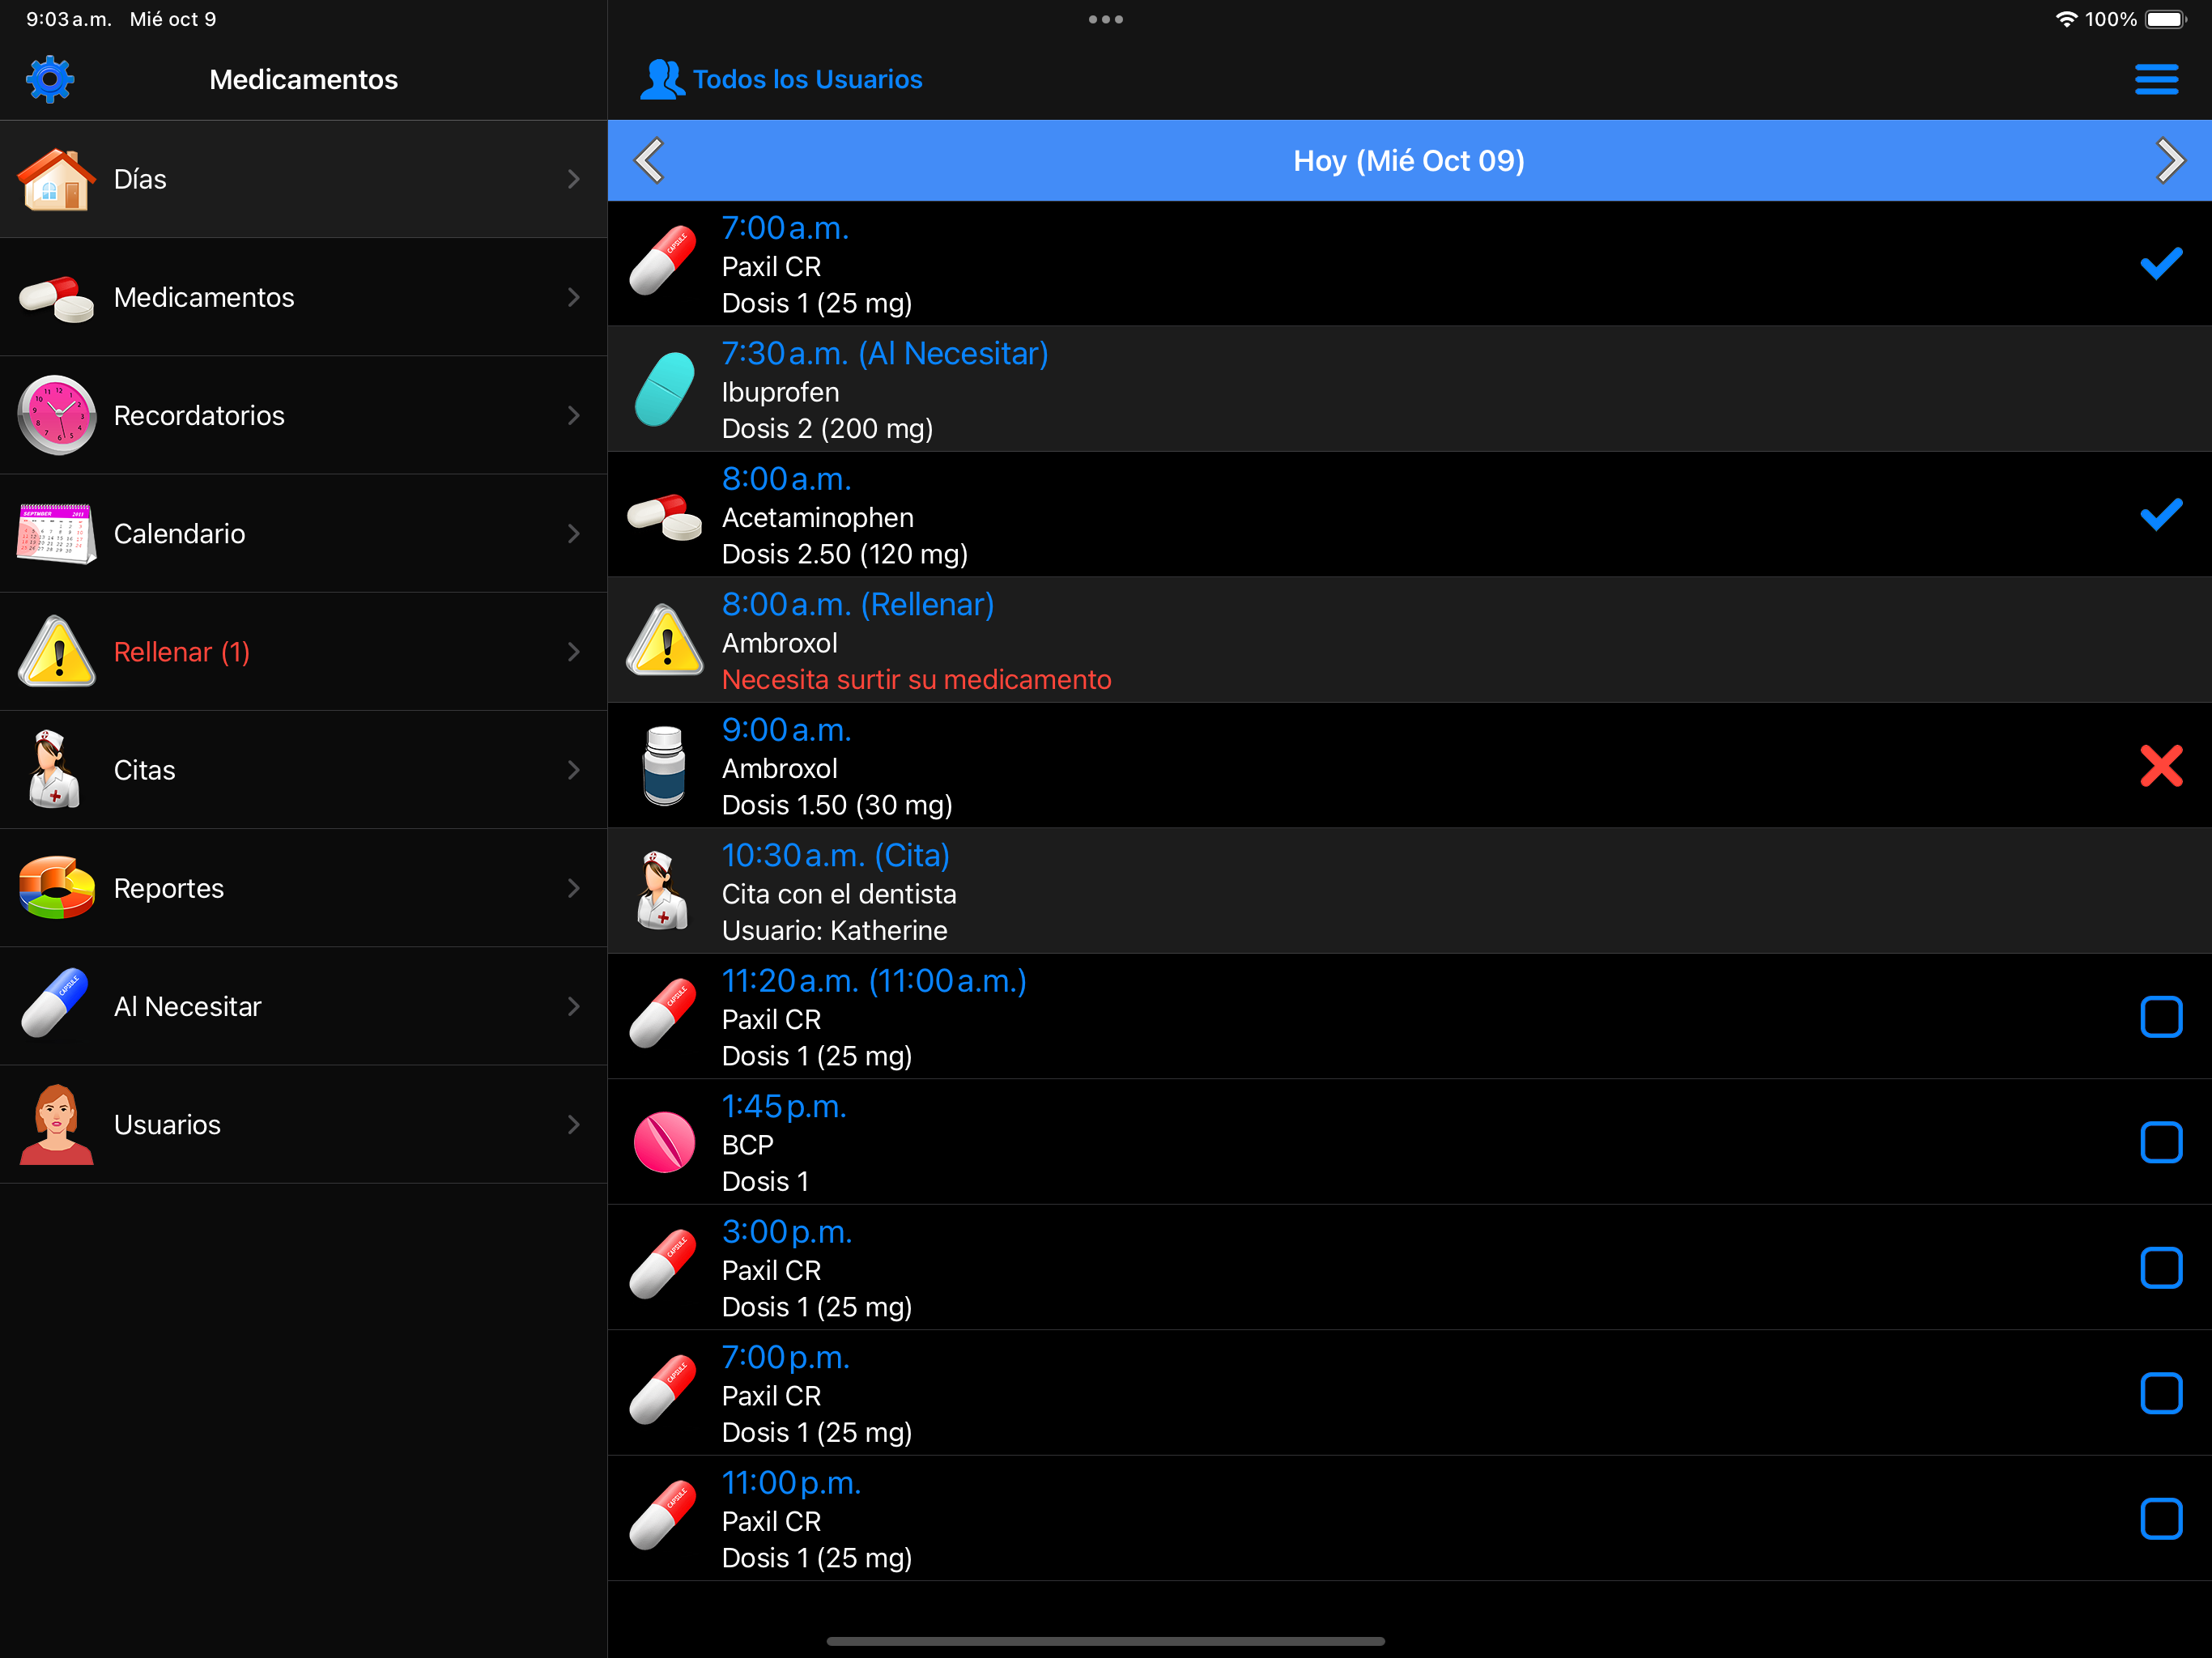Viewport: 2212px width, 1658px height.
Task: Tap the chevron on the Medicamentos row
Action: (x=573, y=297)
